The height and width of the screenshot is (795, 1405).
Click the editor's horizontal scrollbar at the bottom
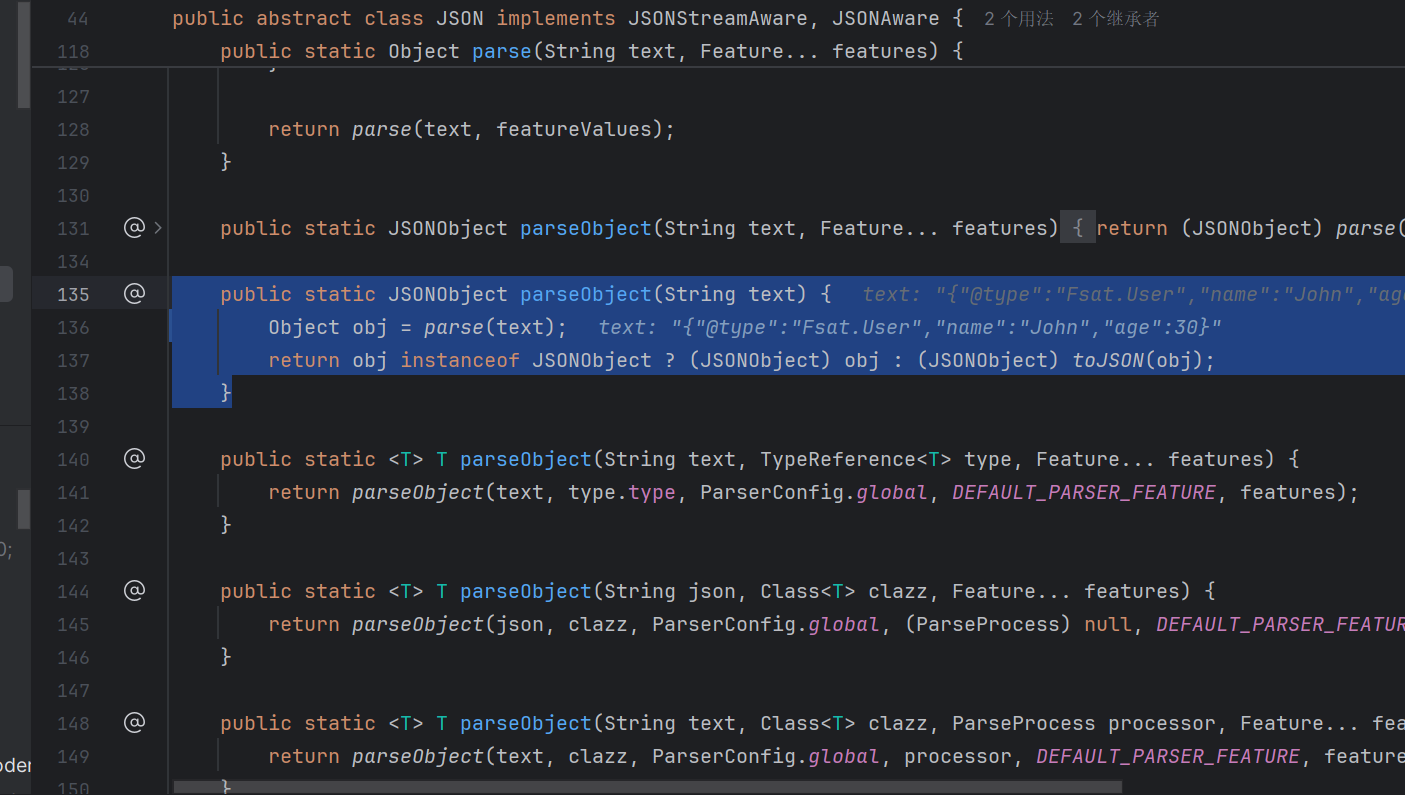pos(650,788)
